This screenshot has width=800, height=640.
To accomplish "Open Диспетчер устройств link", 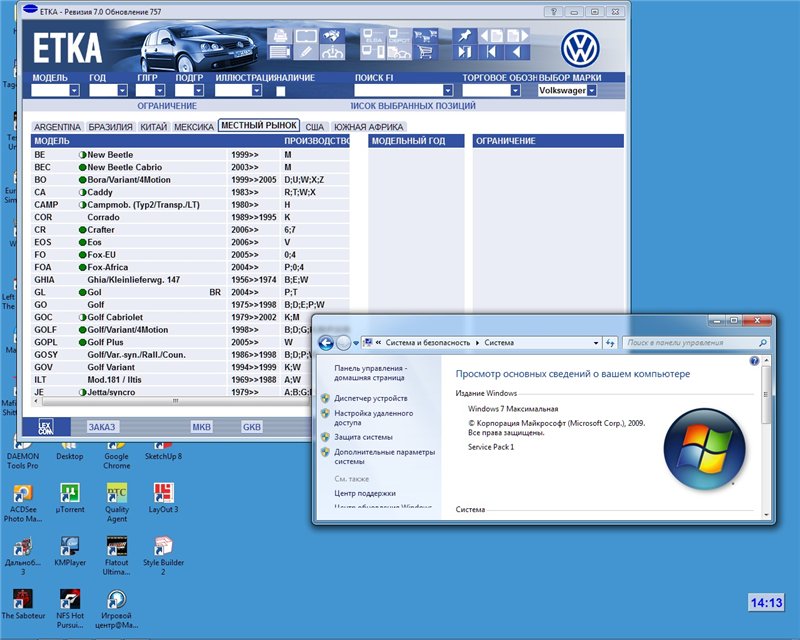I will click(371, 398).
